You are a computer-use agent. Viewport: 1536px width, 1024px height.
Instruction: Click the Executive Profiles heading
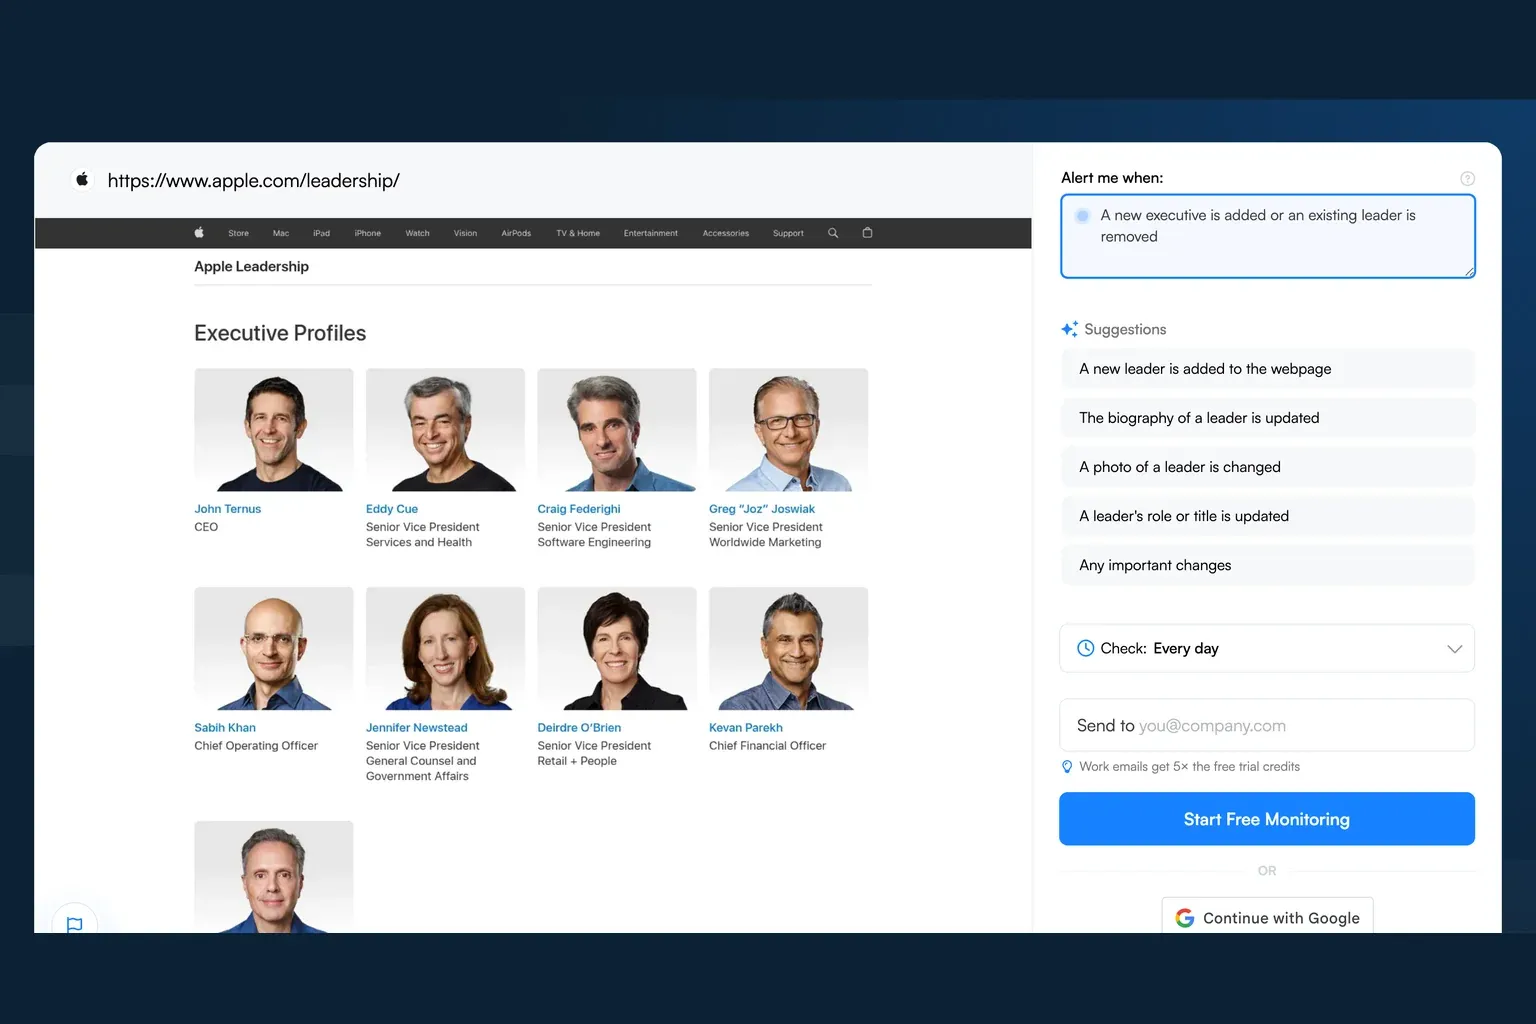point(280,333)
